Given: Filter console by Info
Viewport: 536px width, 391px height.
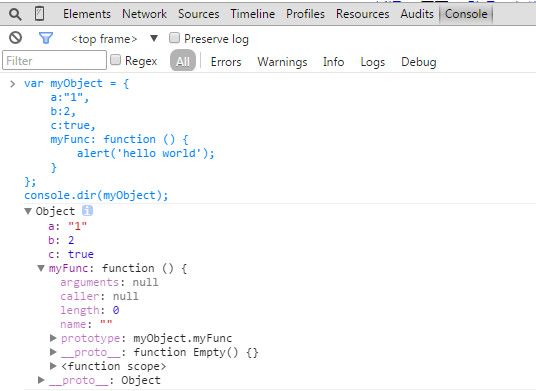Looking at the screenshot, I should tap(334, 62).
